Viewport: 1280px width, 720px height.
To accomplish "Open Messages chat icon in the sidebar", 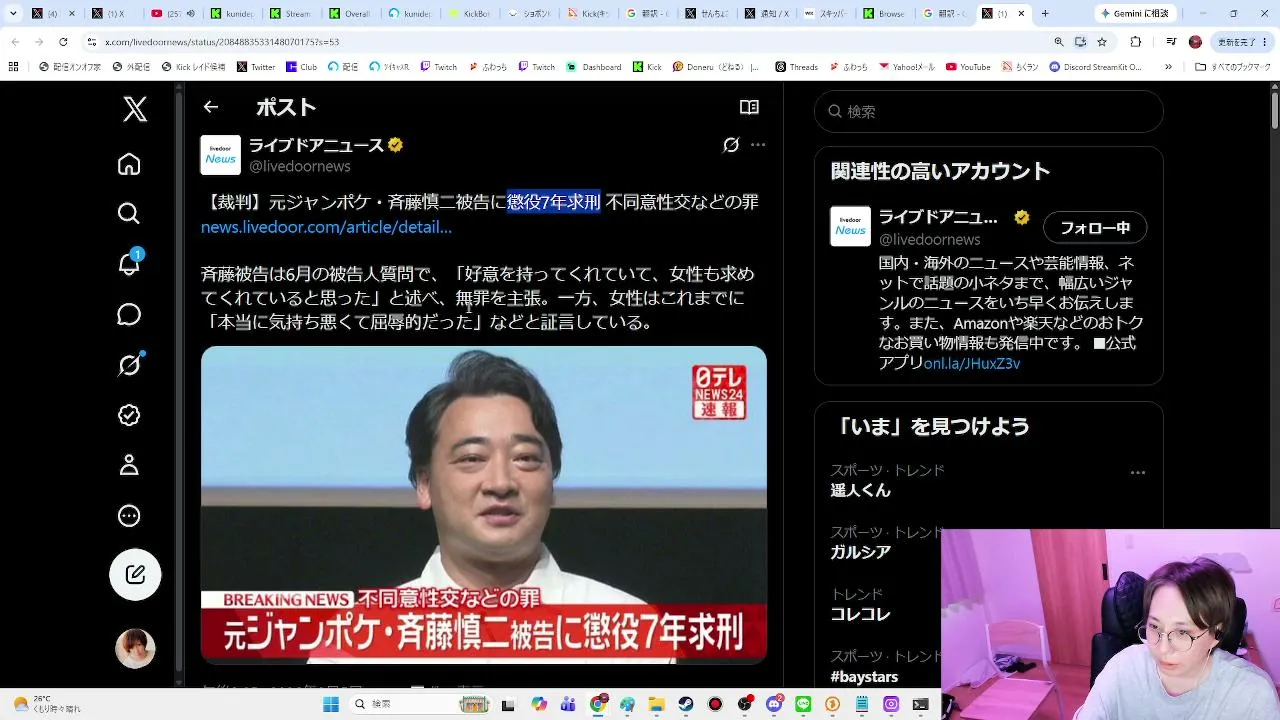I will coord(129,314).
